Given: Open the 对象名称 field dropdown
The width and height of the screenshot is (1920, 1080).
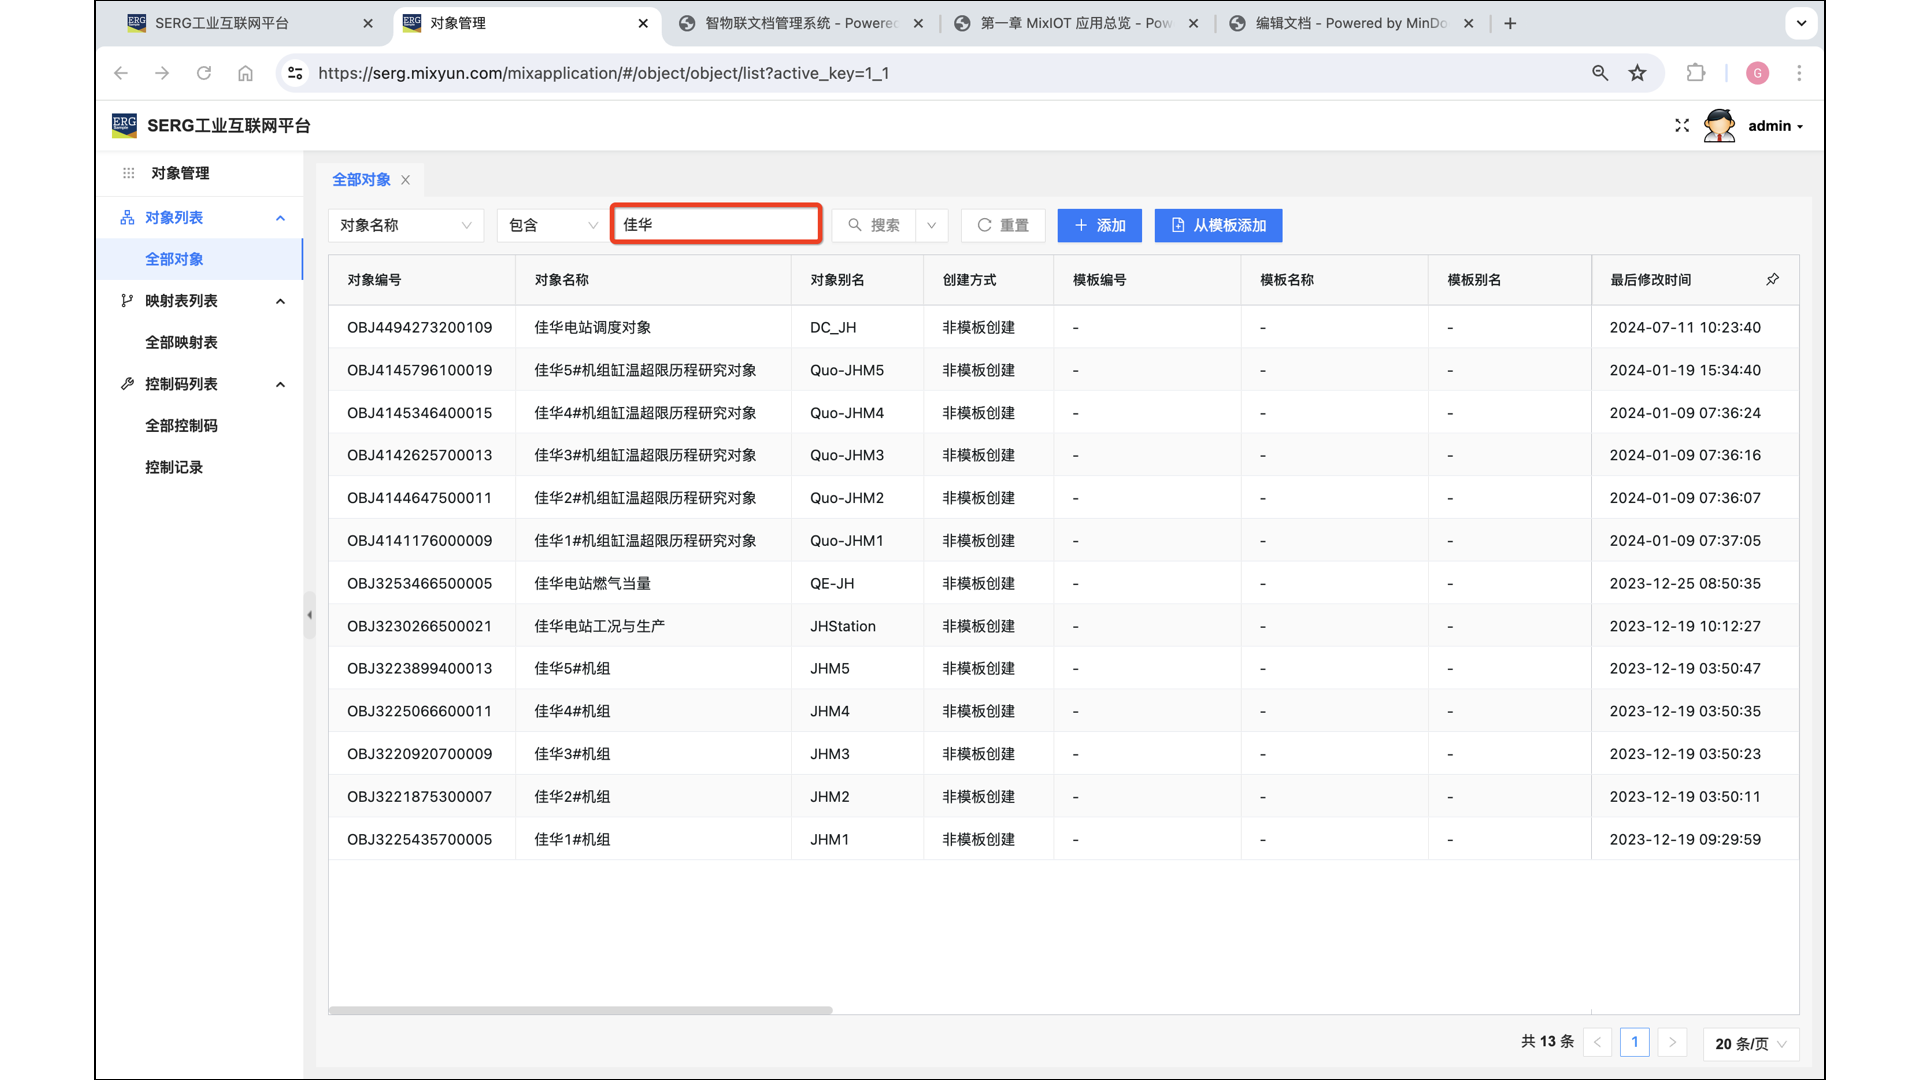Looking at the screenshot, I should (x=405, y=225).
